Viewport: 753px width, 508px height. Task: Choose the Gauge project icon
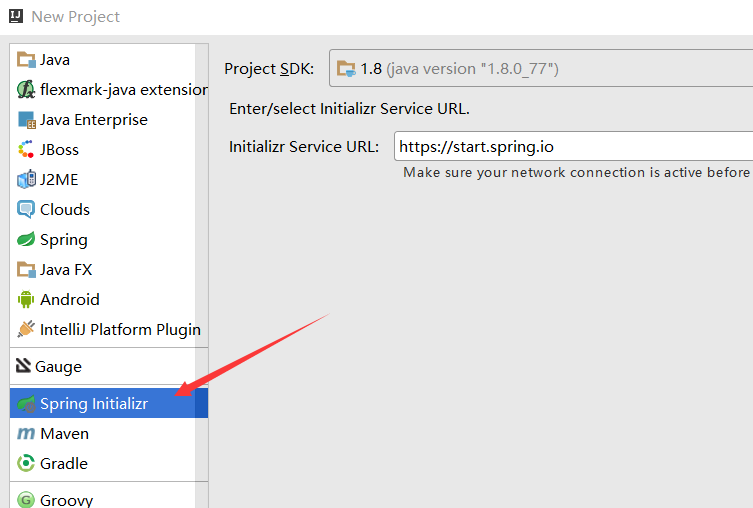(x=23, y=366)
